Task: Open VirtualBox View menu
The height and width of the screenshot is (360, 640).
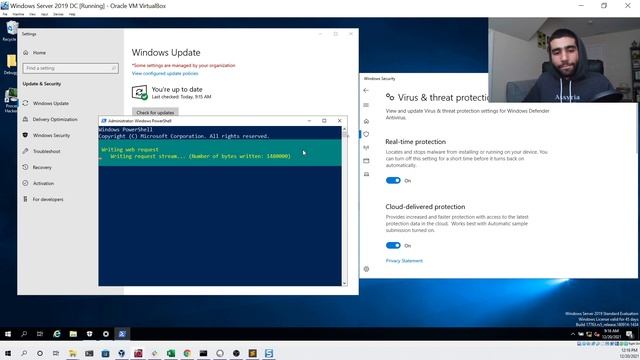Action: pos(33,14)
